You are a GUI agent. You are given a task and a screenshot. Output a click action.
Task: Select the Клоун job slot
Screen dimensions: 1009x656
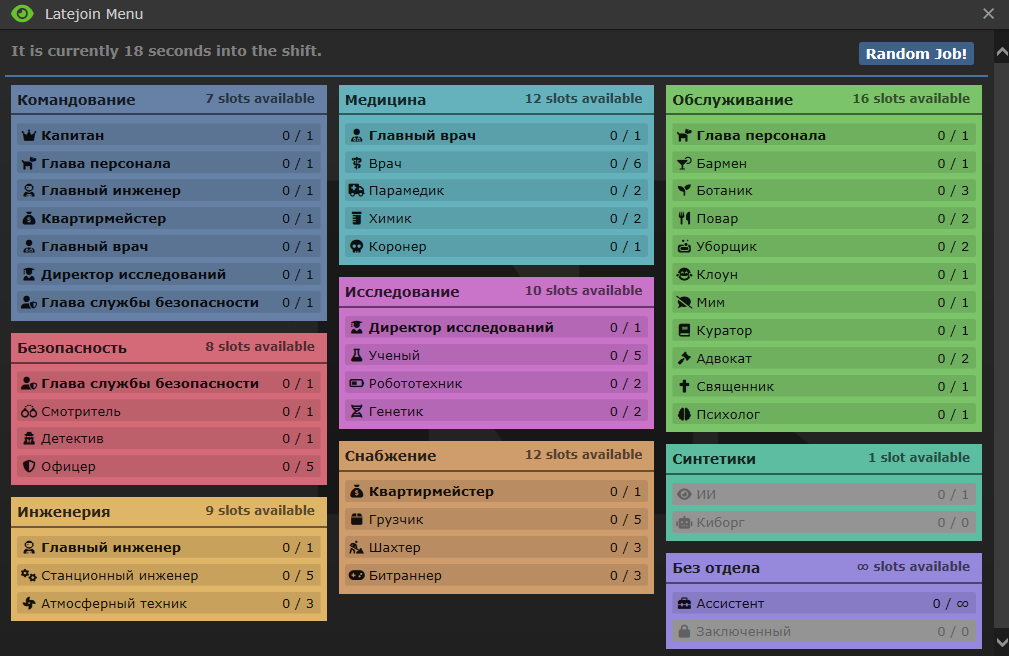[x=823, y=275]
